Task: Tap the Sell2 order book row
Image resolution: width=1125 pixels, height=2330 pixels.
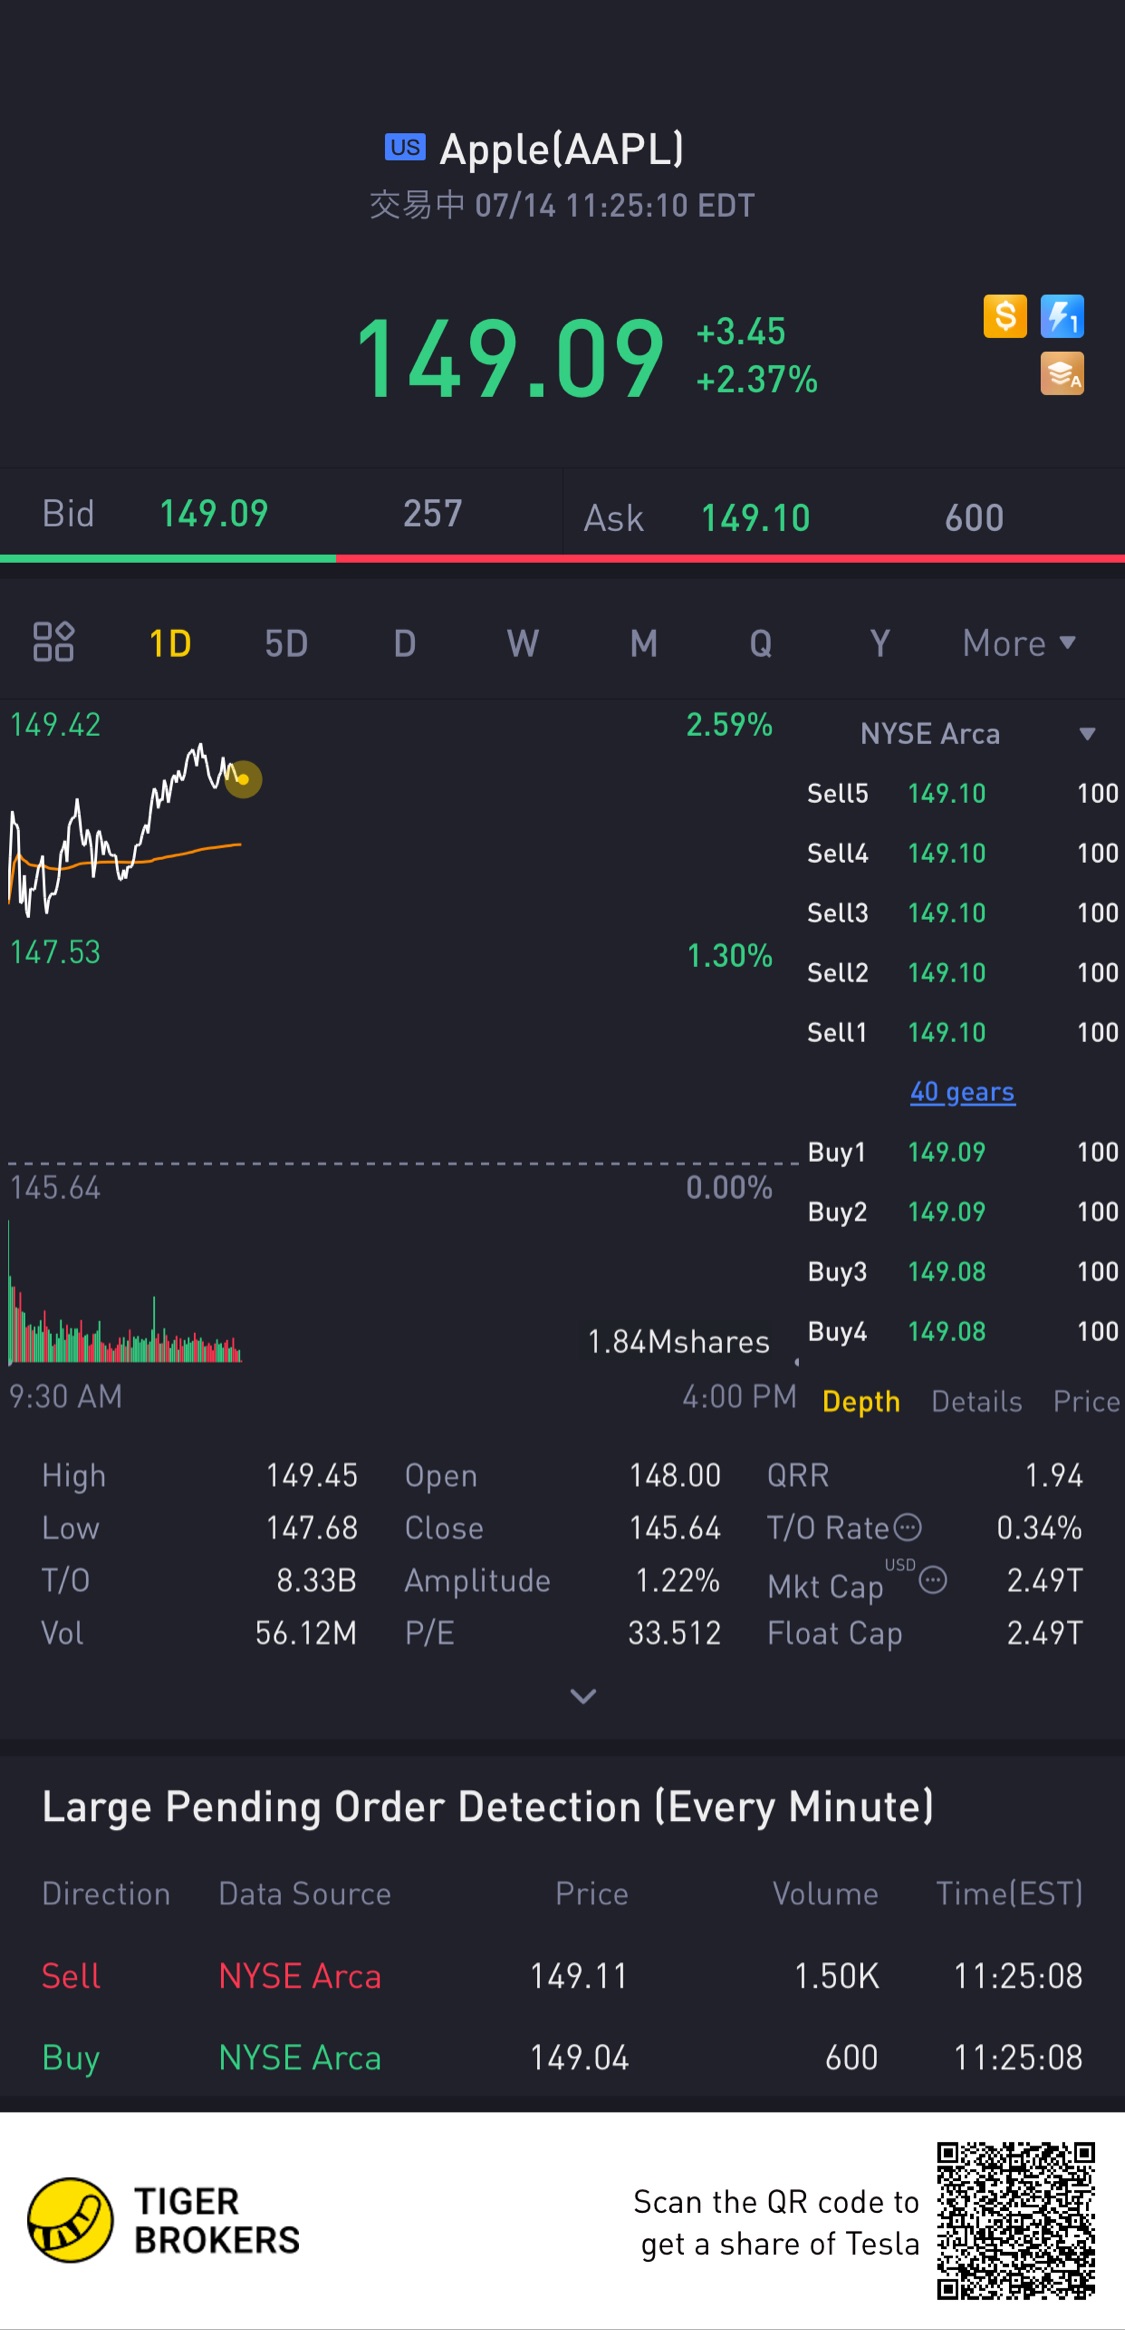Action: pos(962,973)
